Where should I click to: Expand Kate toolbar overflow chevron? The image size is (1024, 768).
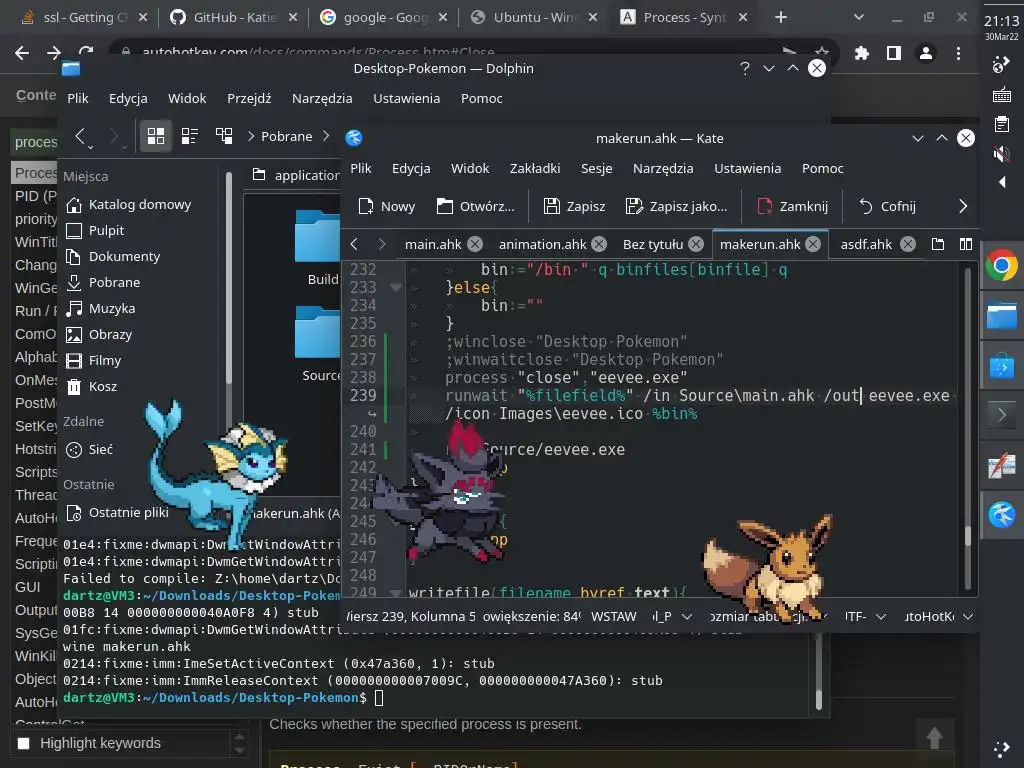pyautogui.click(x=963, y=206)
